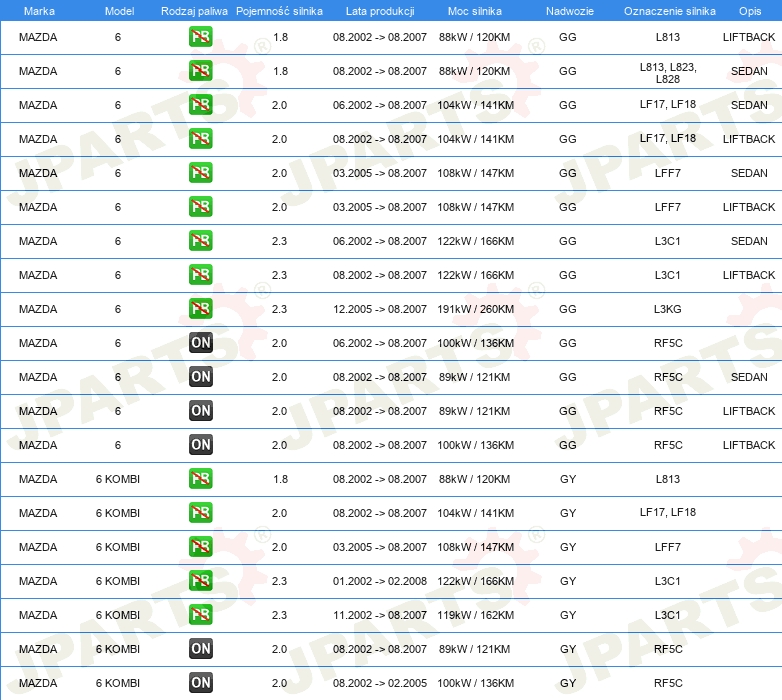The image size is (782, 700).
Task: Click the PB icon for 119kW / 162KM Kombi
Action: point(201,615)
